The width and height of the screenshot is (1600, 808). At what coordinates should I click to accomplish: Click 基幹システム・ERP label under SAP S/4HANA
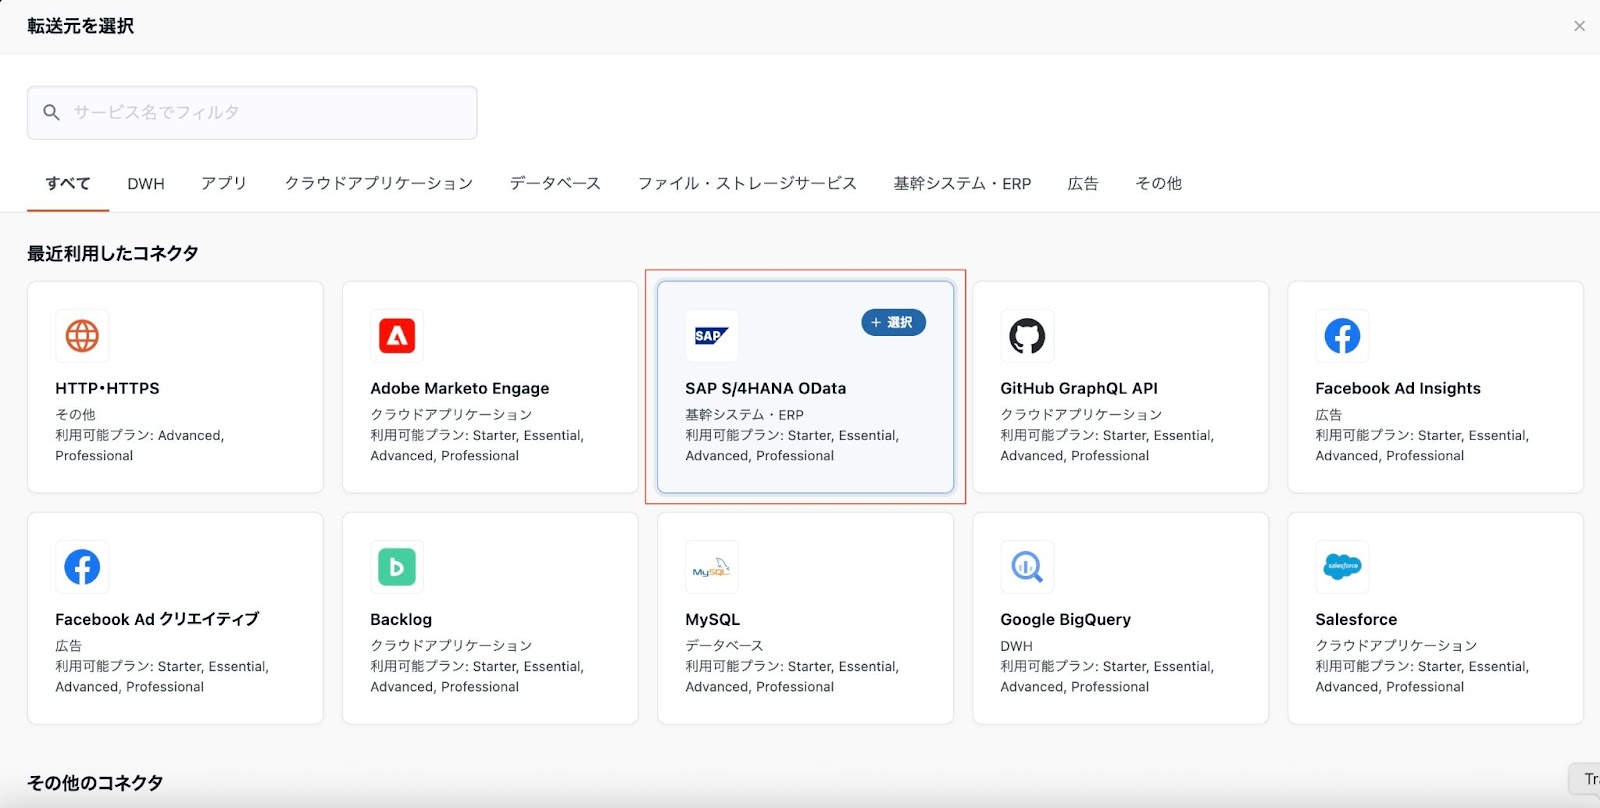click(745, 414)
